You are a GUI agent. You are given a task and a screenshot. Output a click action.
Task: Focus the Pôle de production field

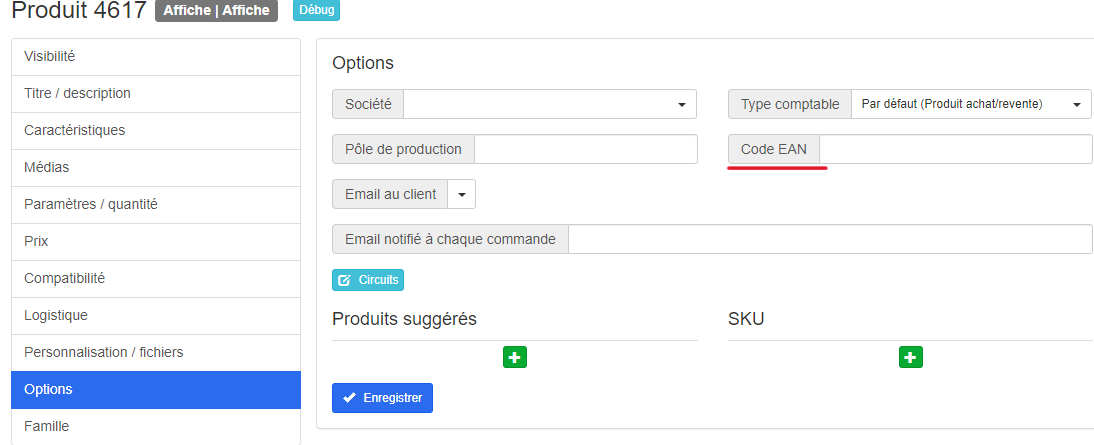[x=586, y=149]
